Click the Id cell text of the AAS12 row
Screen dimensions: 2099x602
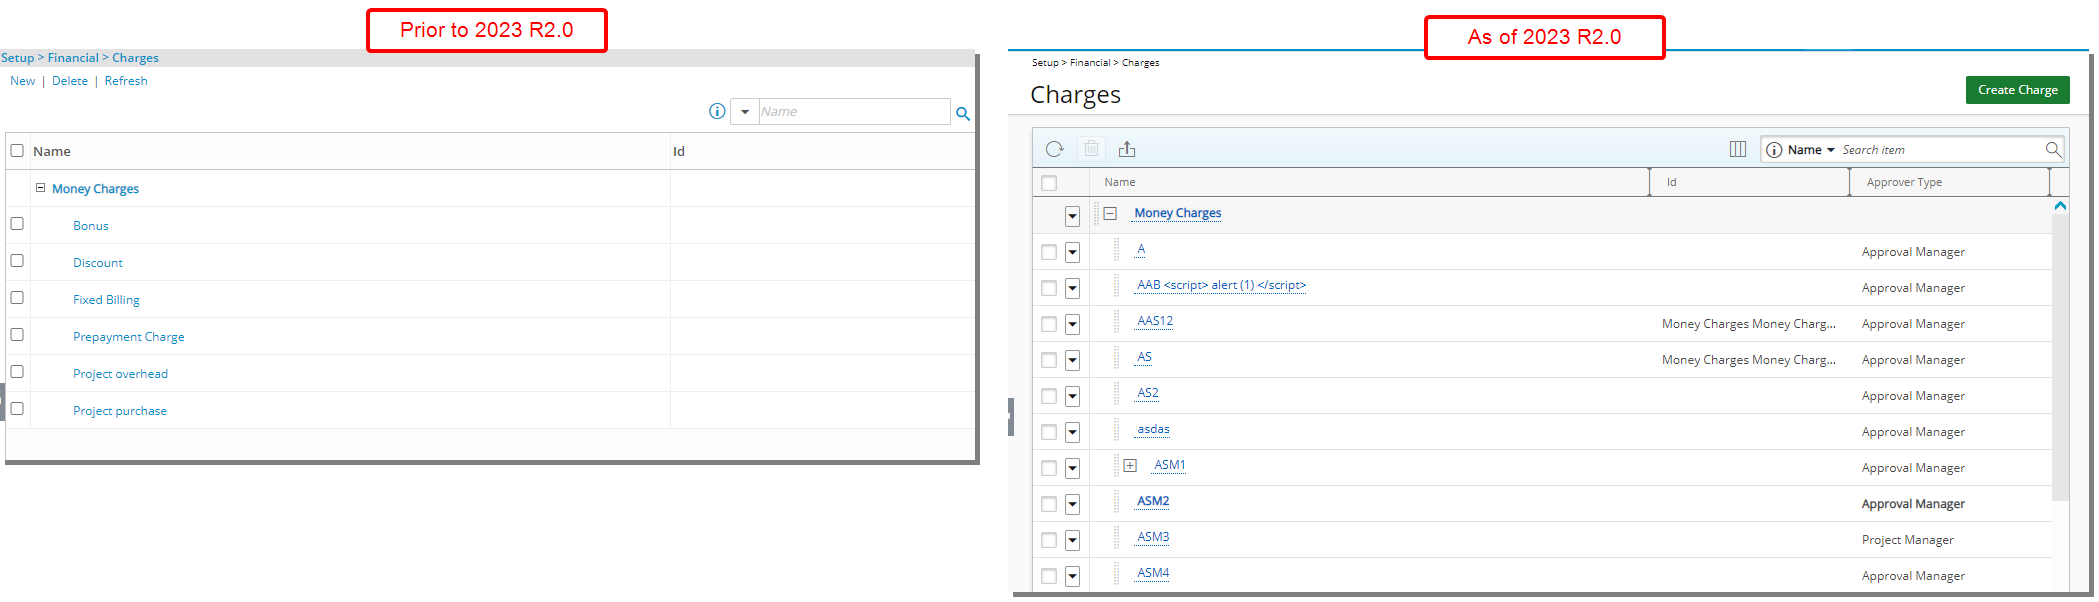tap(1748, 324)
